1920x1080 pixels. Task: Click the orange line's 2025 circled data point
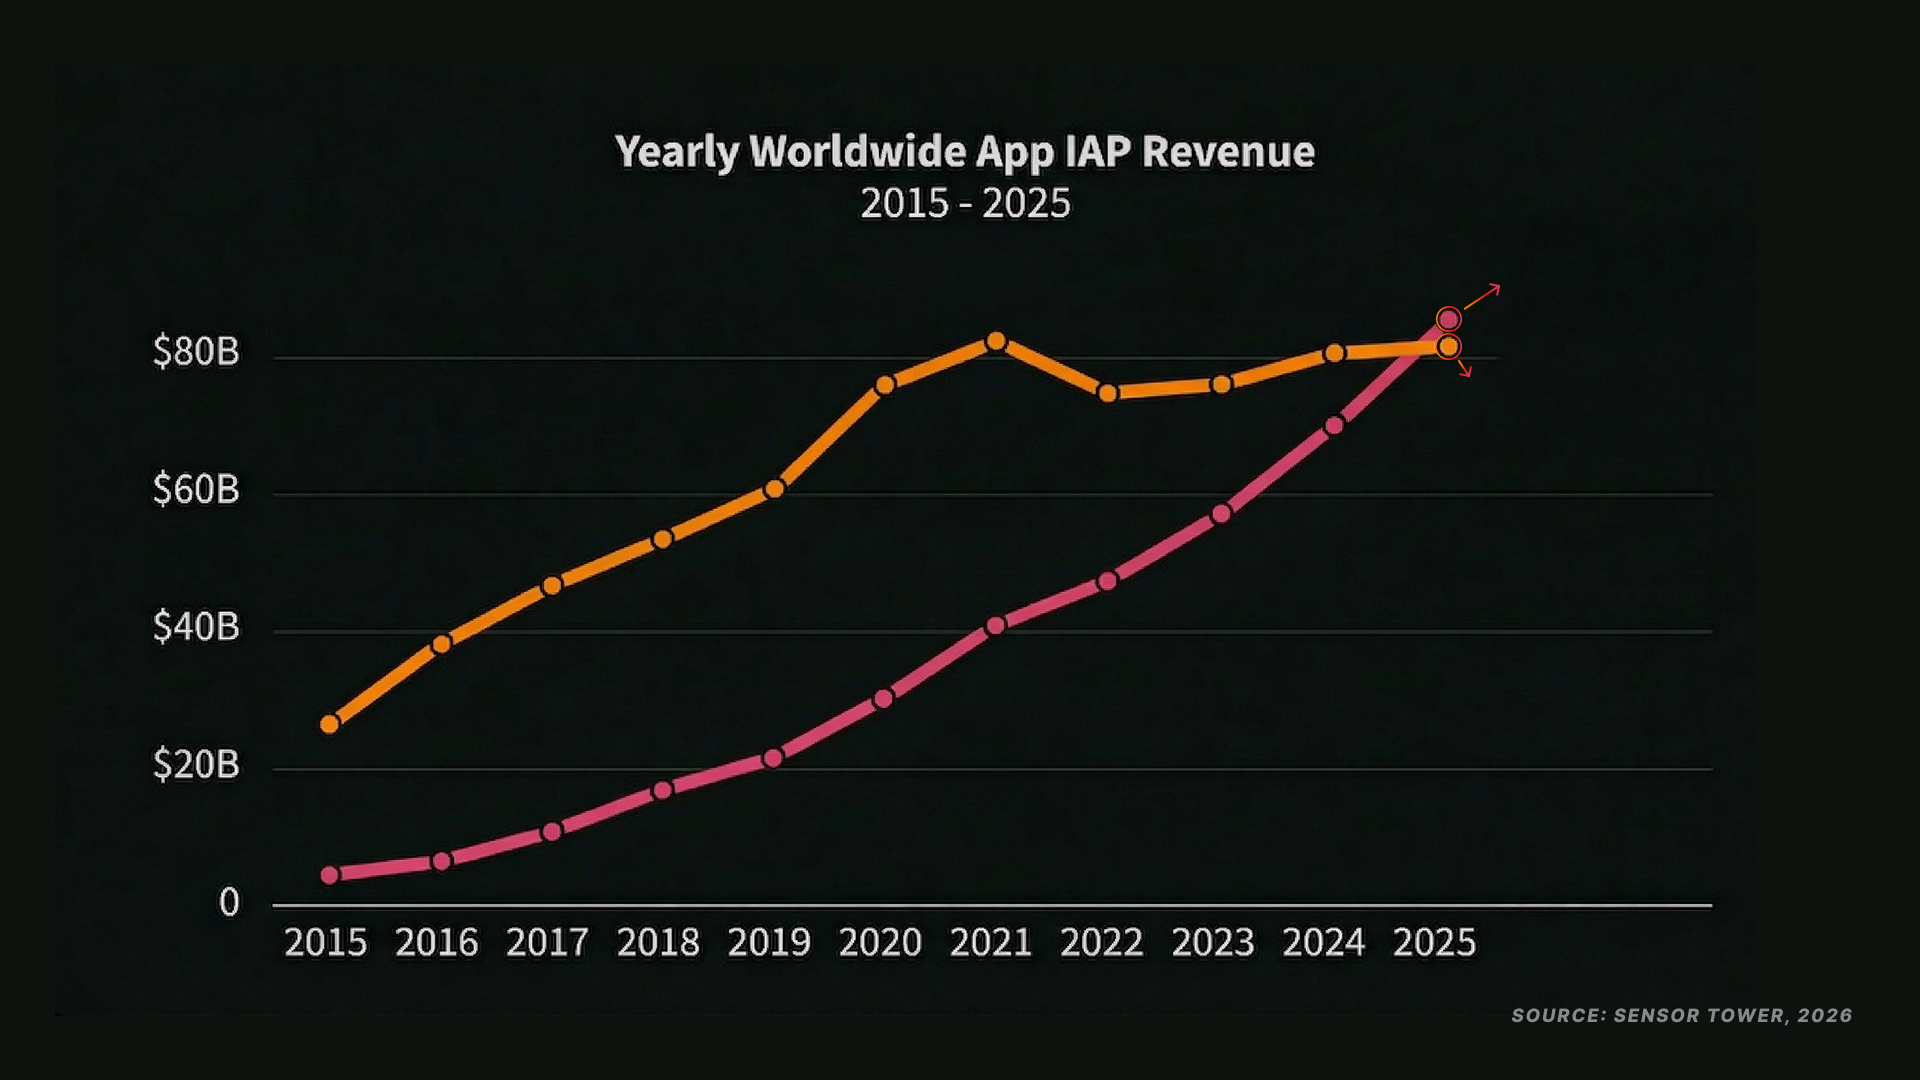(1448, 347)
